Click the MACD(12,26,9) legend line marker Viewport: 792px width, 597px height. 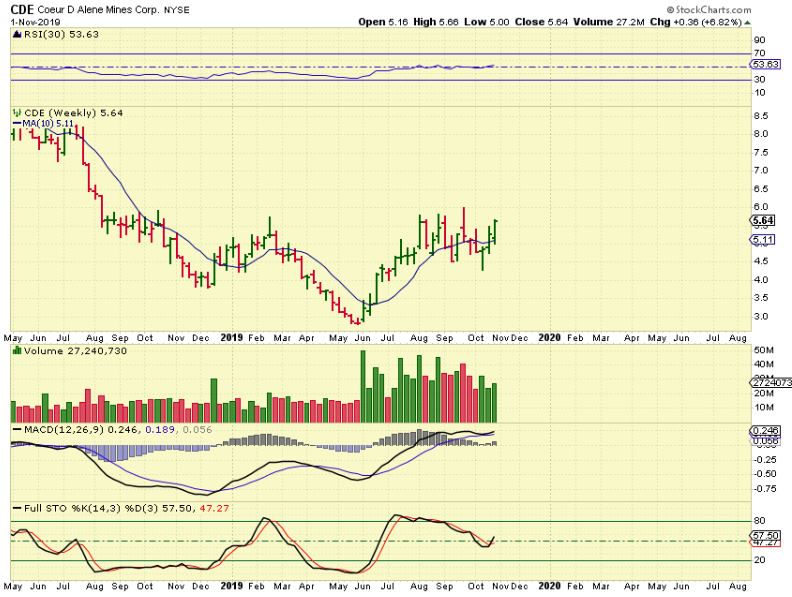click(x=17, y=430)
